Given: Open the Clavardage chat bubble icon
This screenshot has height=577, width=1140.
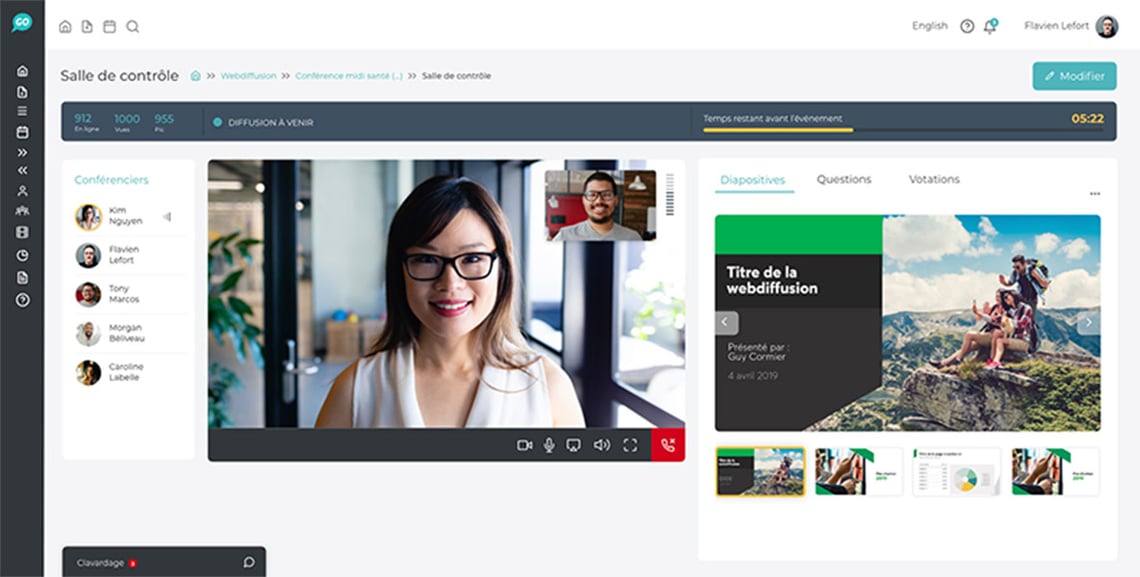Looking at the screenshot, I should [x=248, y=562].
